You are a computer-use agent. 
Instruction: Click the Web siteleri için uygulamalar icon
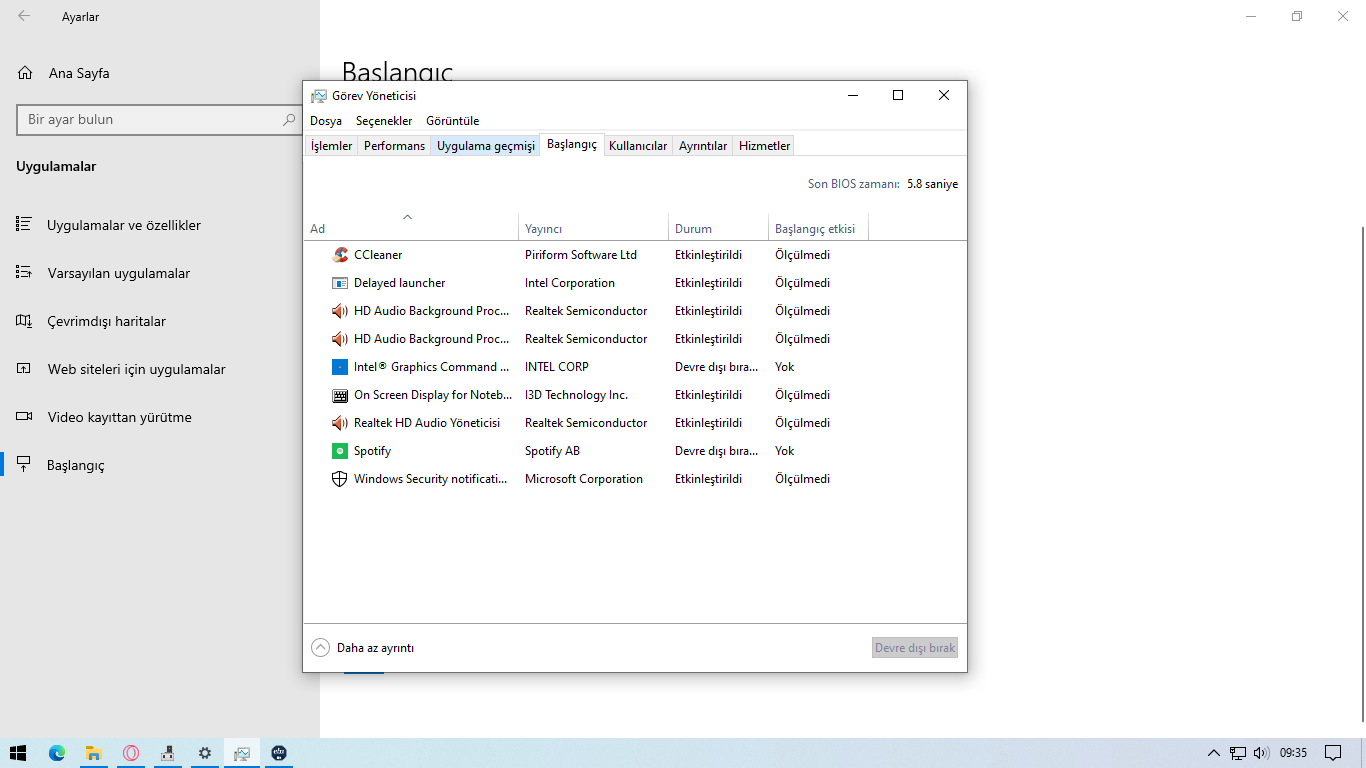pyautogui.click(x=24, y=369)
